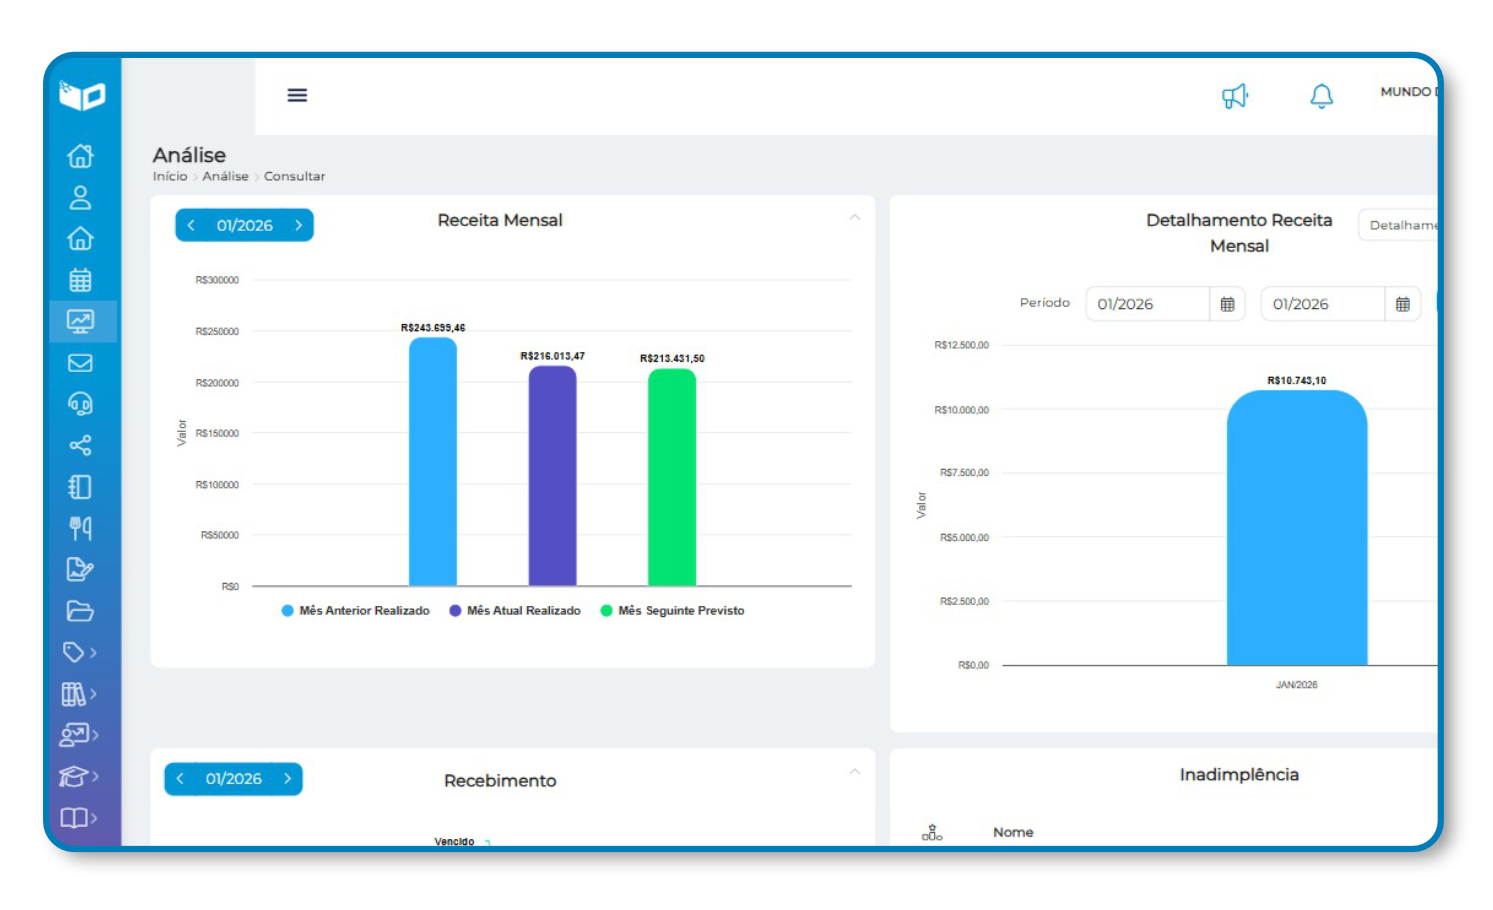Open the hamburger menu in the top bar

297,95
